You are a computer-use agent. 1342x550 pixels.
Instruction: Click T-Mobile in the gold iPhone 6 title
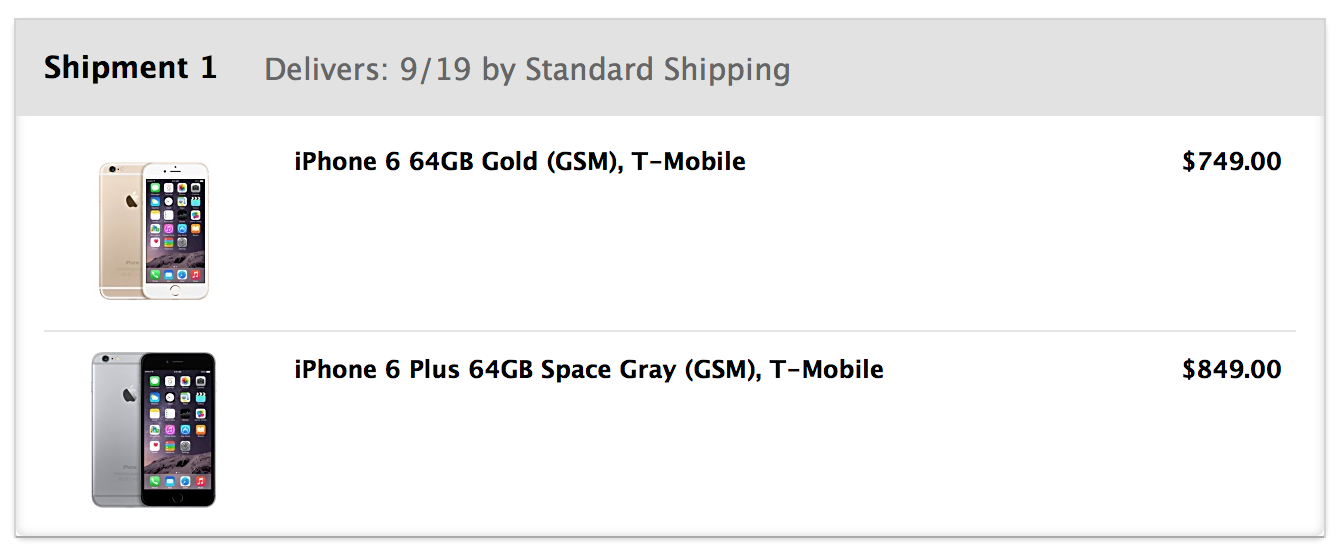point(688,162)
